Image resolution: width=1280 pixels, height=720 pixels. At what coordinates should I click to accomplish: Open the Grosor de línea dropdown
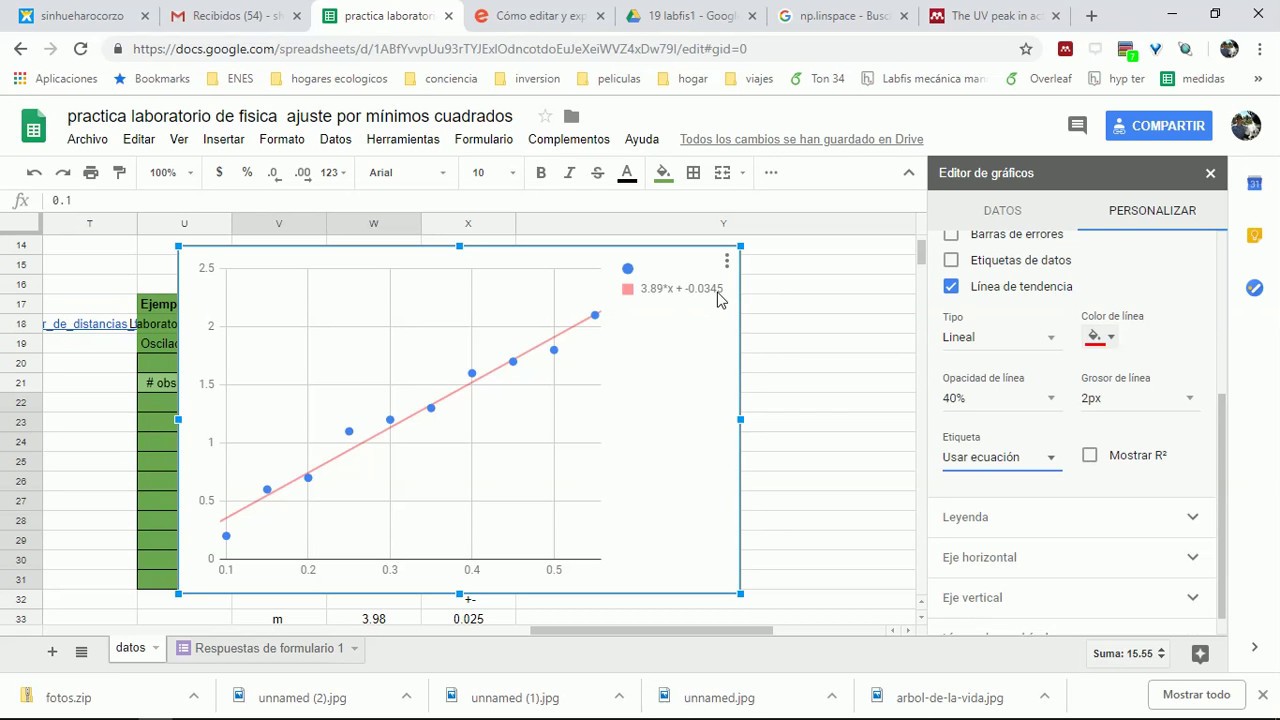point(1138,398)
